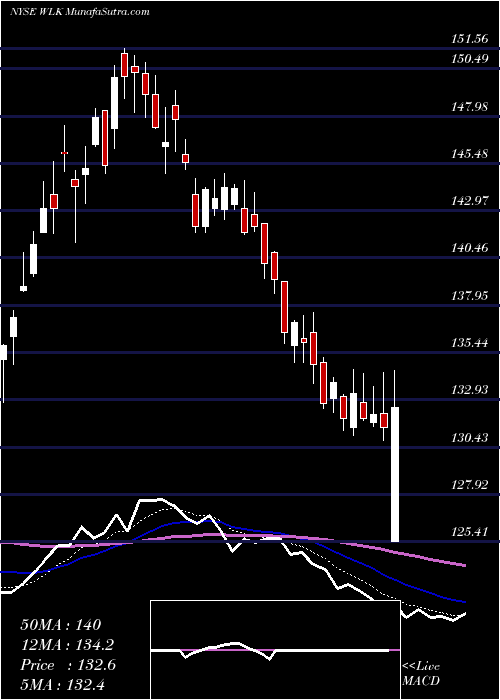Click the 127.92 price level label
This screenshot has width=500, height=700.
[x=468, y=485]
